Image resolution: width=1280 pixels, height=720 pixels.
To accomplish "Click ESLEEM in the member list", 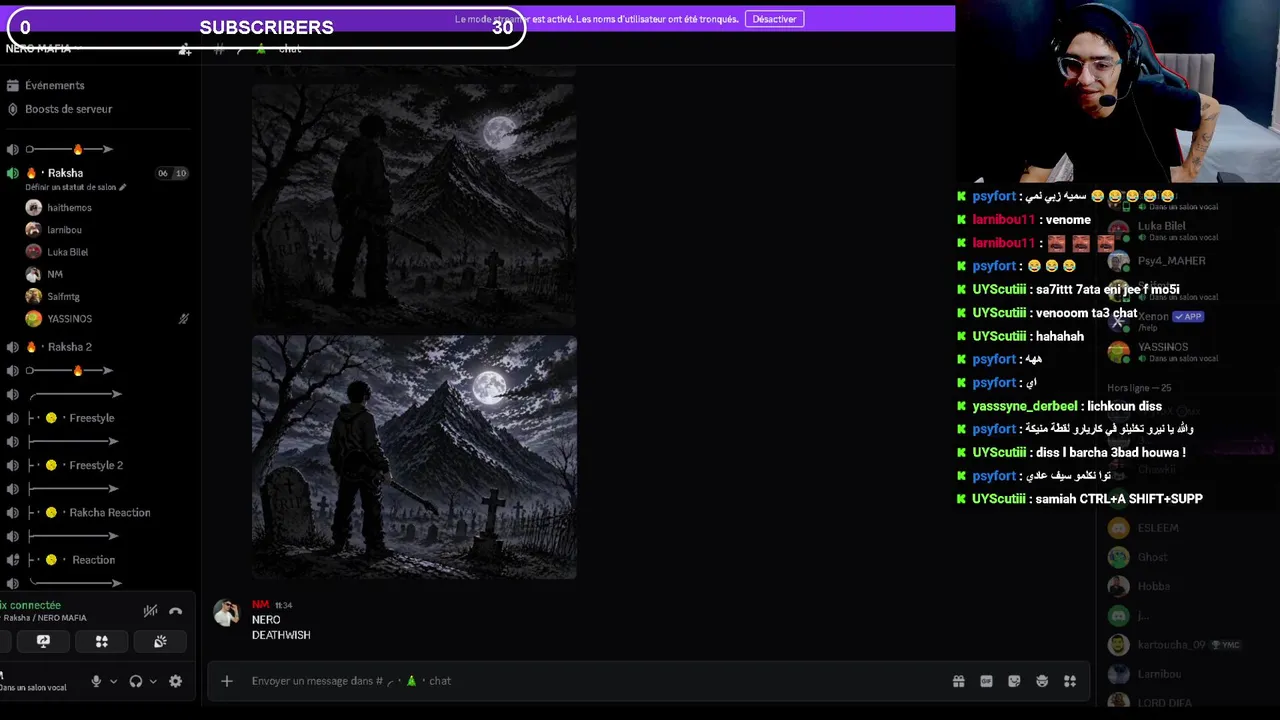I will tap(1158, 528).
